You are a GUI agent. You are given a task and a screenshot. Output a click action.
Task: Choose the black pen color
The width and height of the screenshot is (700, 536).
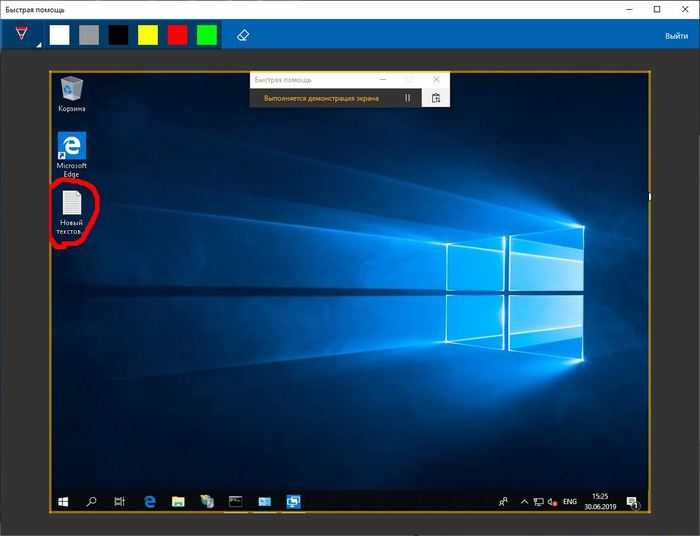(x=118, y=35)
